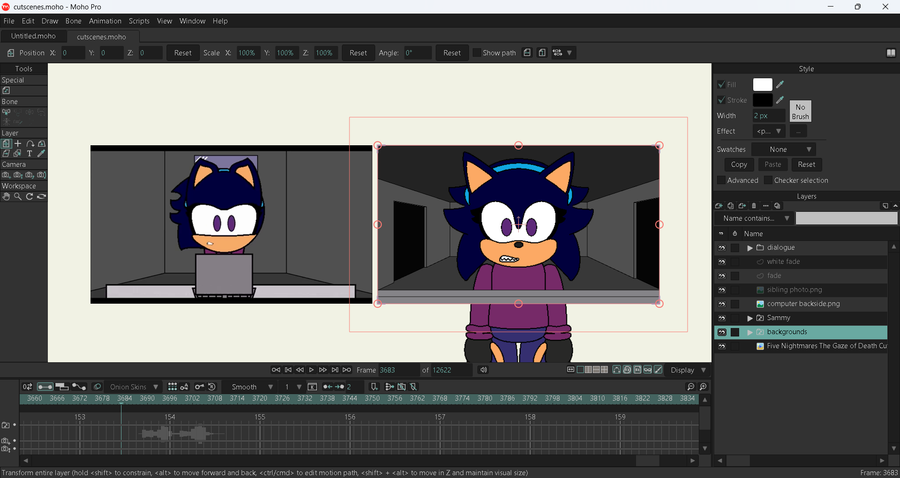Jump to the end of animation
Viewport: 900px width, 478px height.
pyautogui.click(x=347, y=370)
